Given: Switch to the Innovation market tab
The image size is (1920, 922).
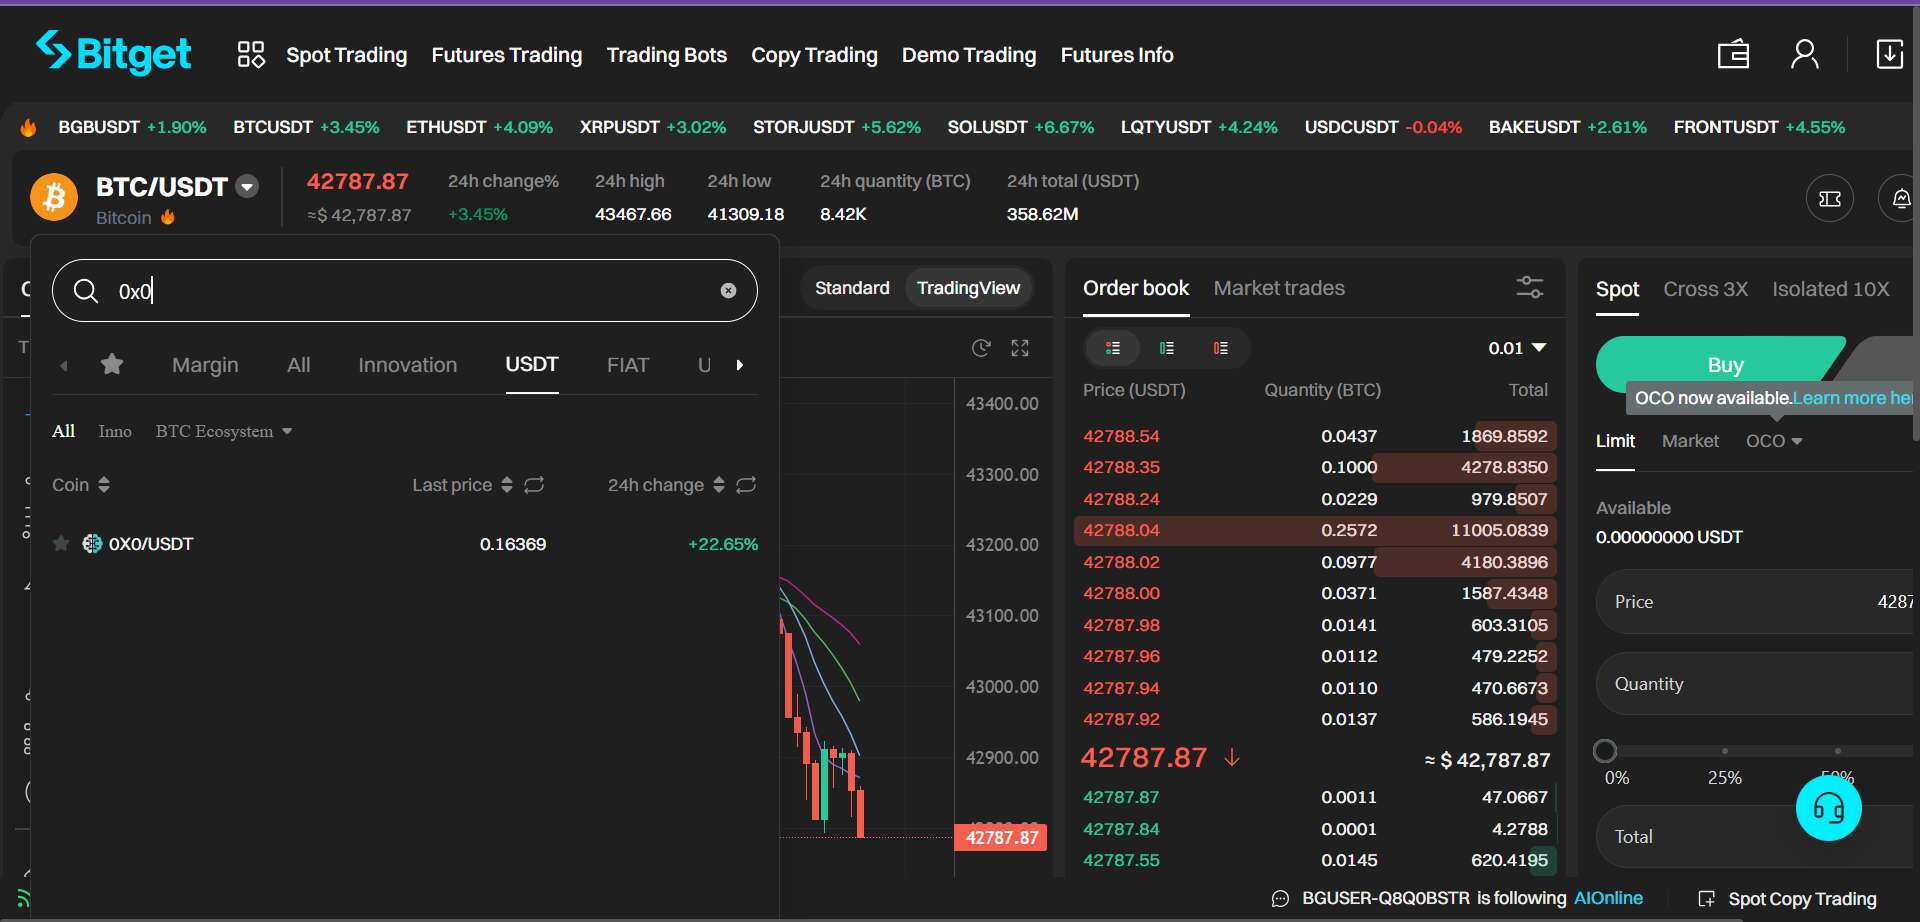Looking at the screenshot, I should [x=408, y=365].
